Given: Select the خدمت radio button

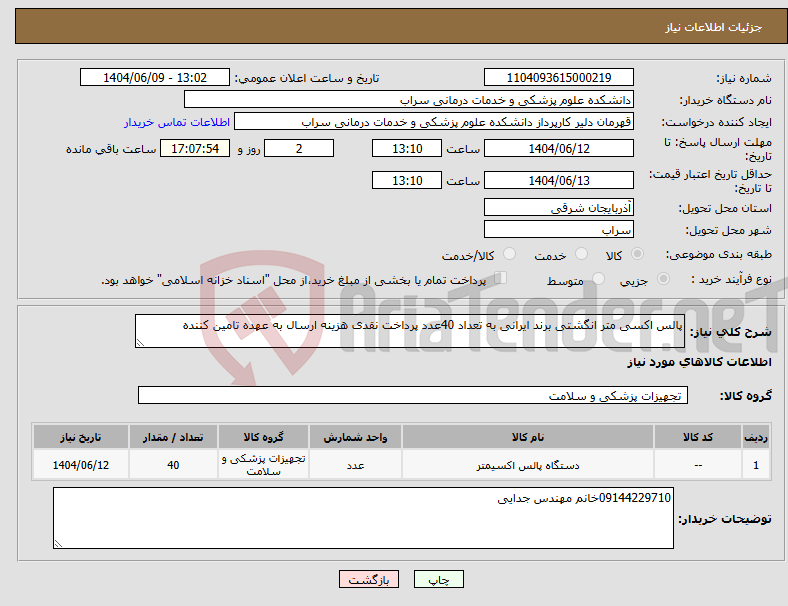Looking at the screenshot, I should 581,254.
